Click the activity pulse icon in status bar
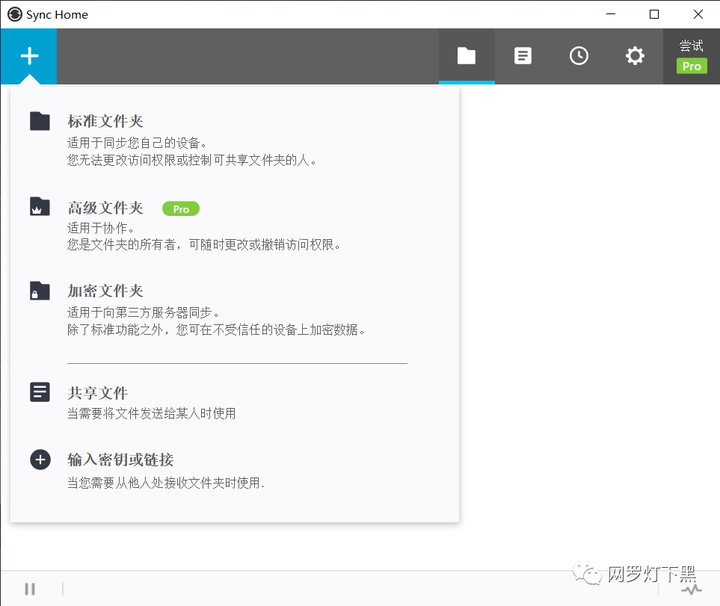This screenshot has width=720, height=606. pos(691,589)
